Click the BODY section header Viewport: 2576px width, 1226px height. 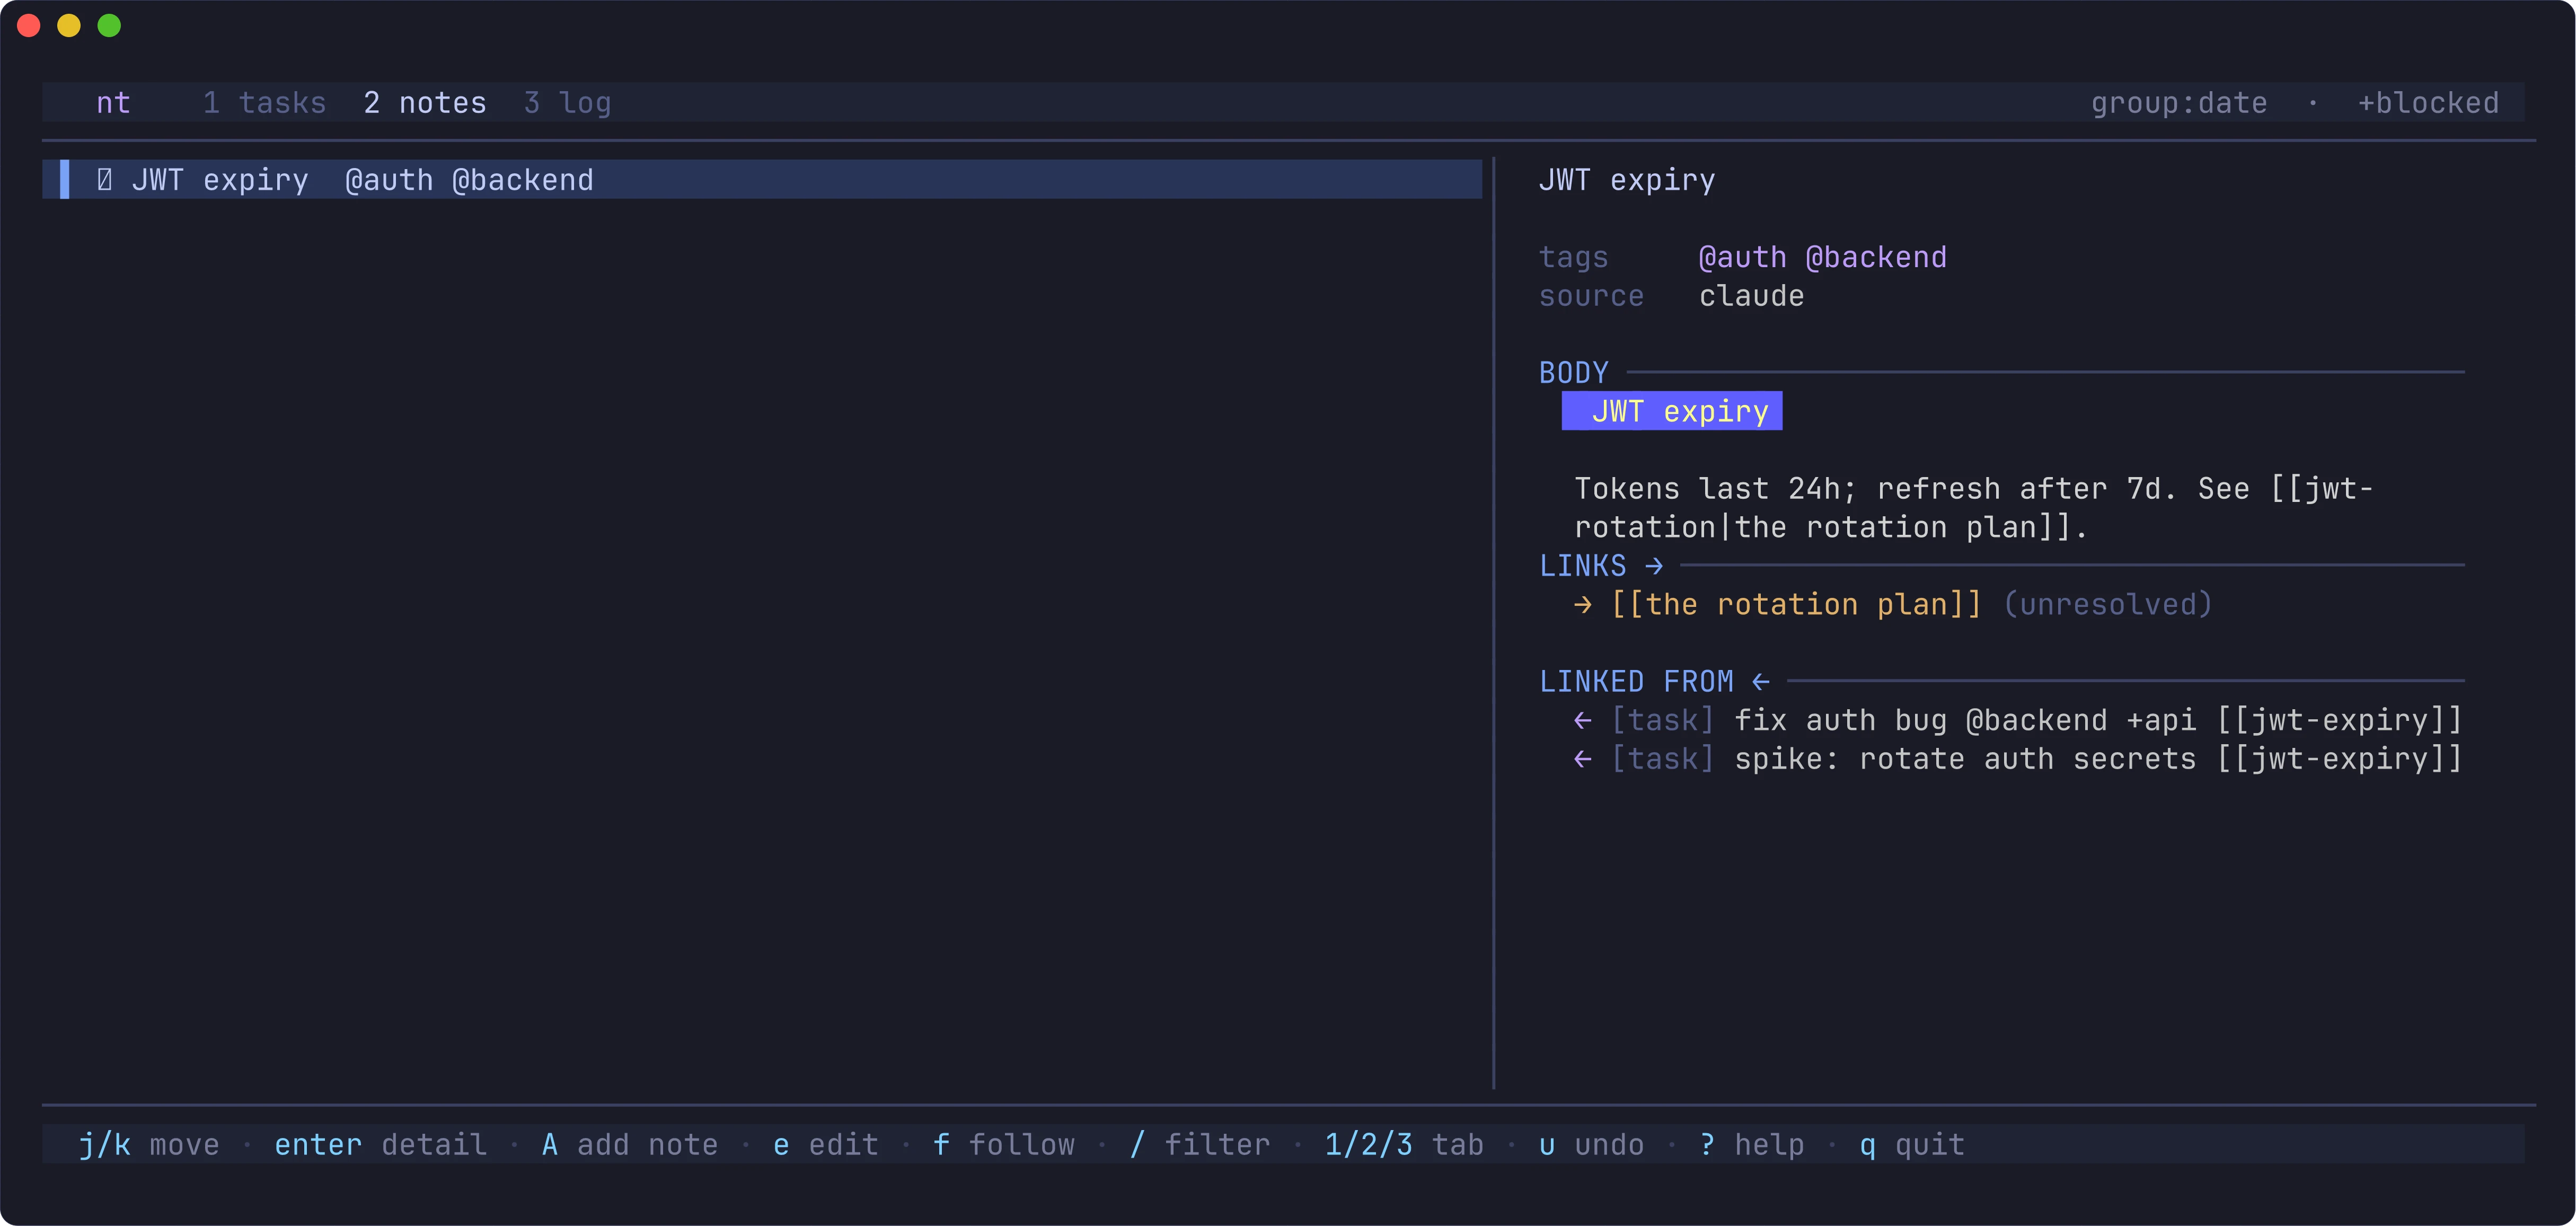coord(1574,373)
